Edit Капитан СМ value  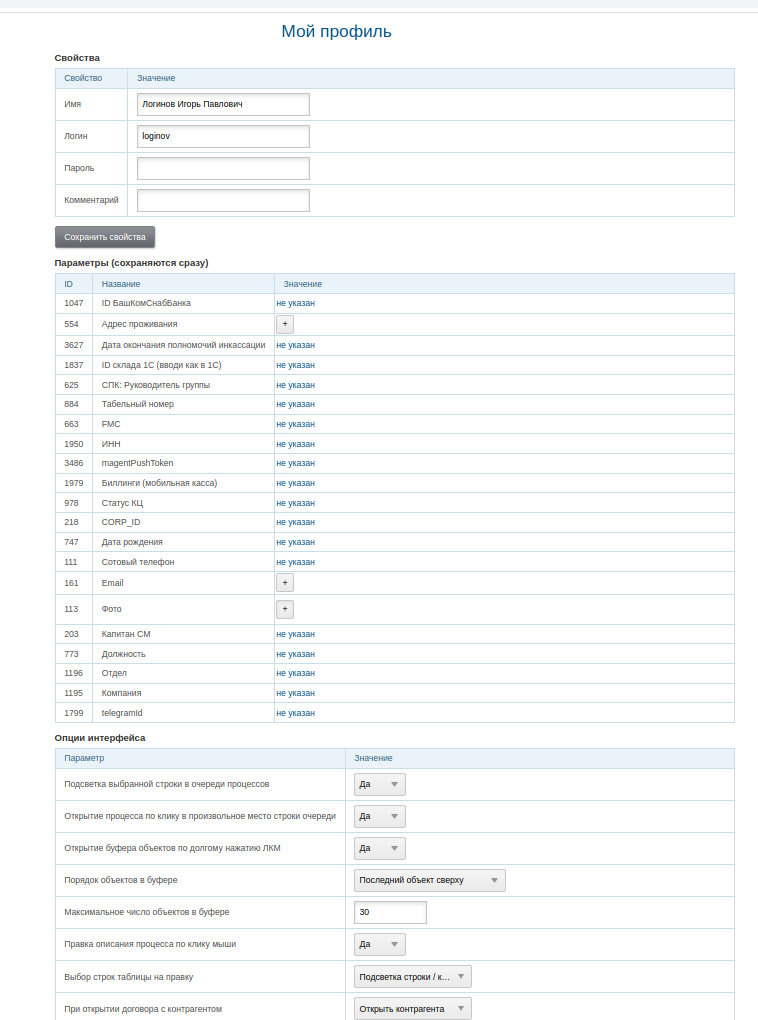(295, 634)
